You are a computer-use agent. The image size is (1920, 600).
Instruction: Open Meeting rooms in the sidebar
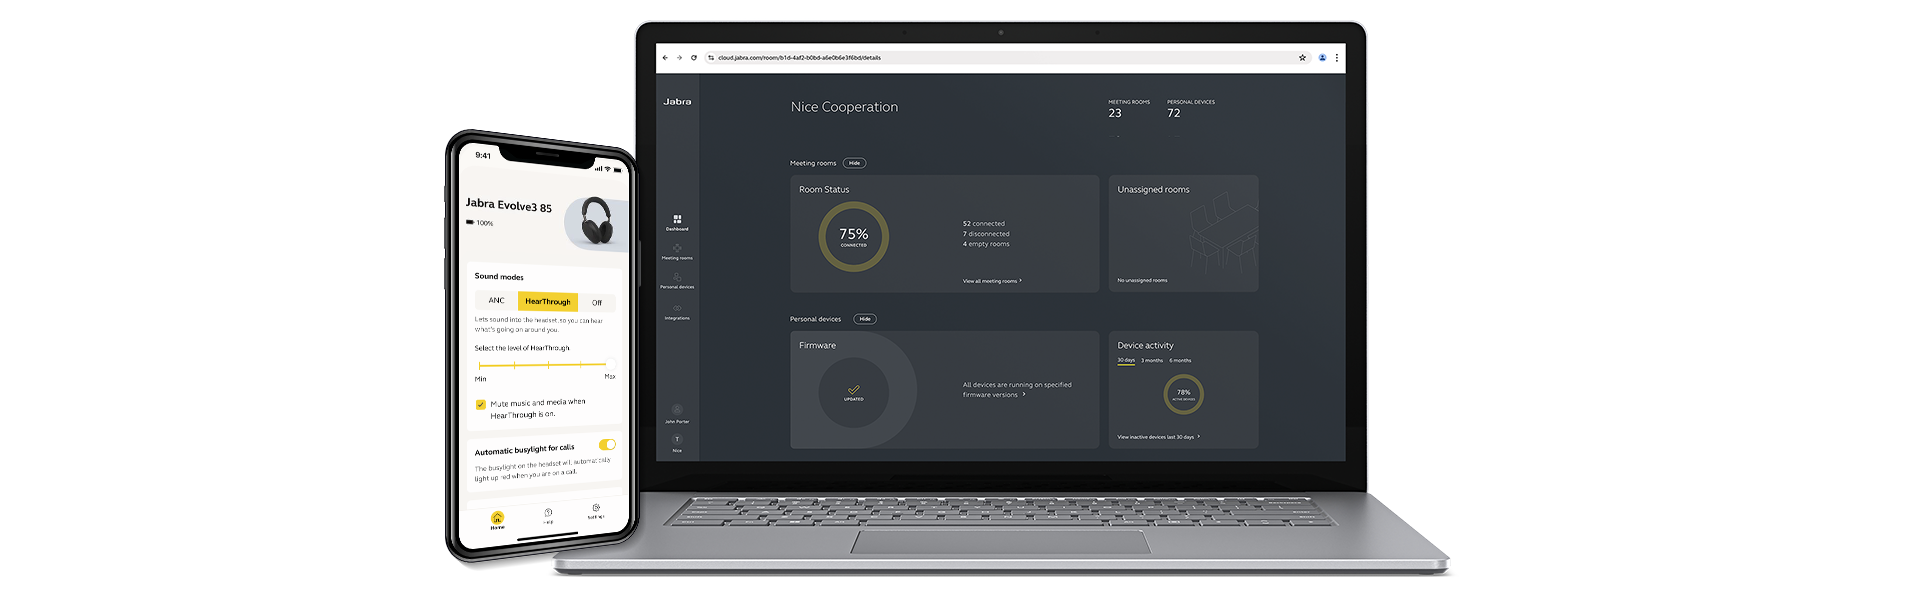point(677,252)
